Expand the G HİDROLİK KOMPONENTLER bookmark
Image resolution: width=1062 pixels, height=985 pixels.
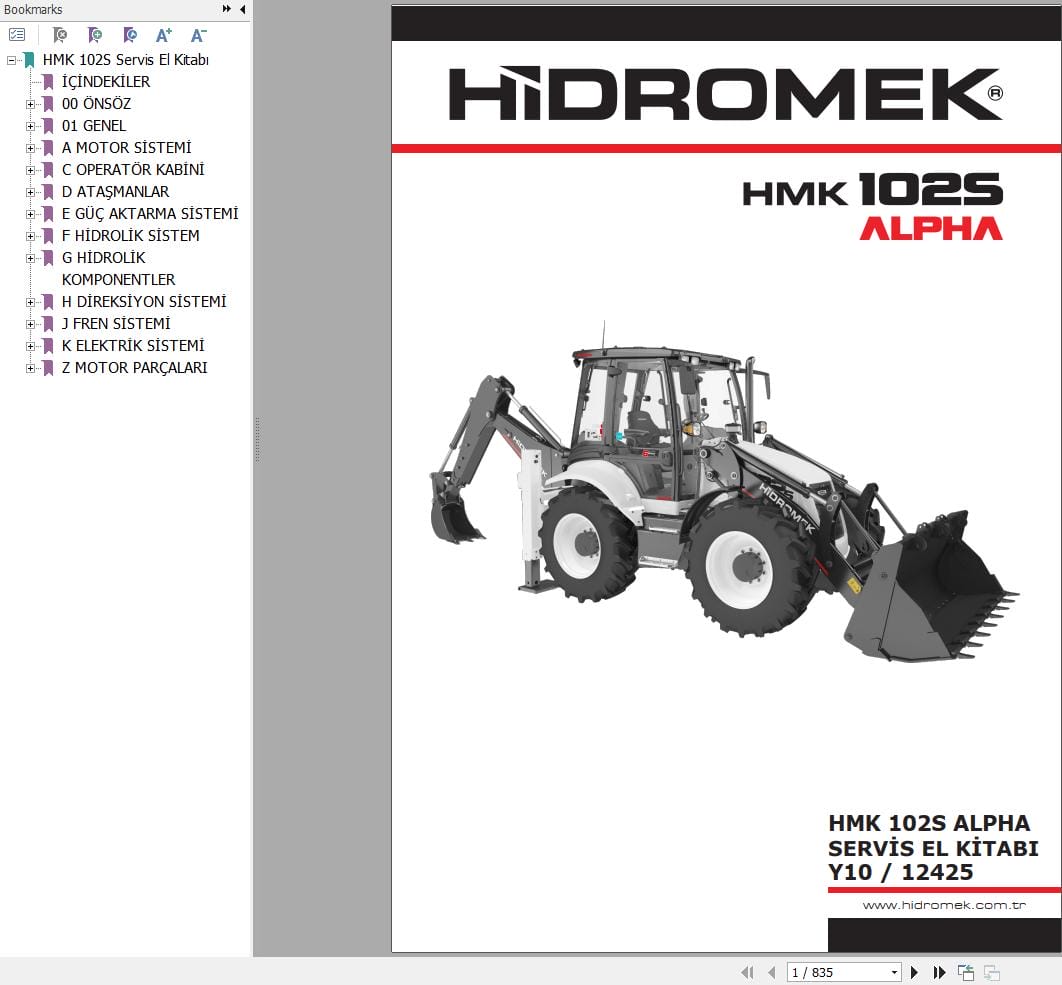point(30,258)
